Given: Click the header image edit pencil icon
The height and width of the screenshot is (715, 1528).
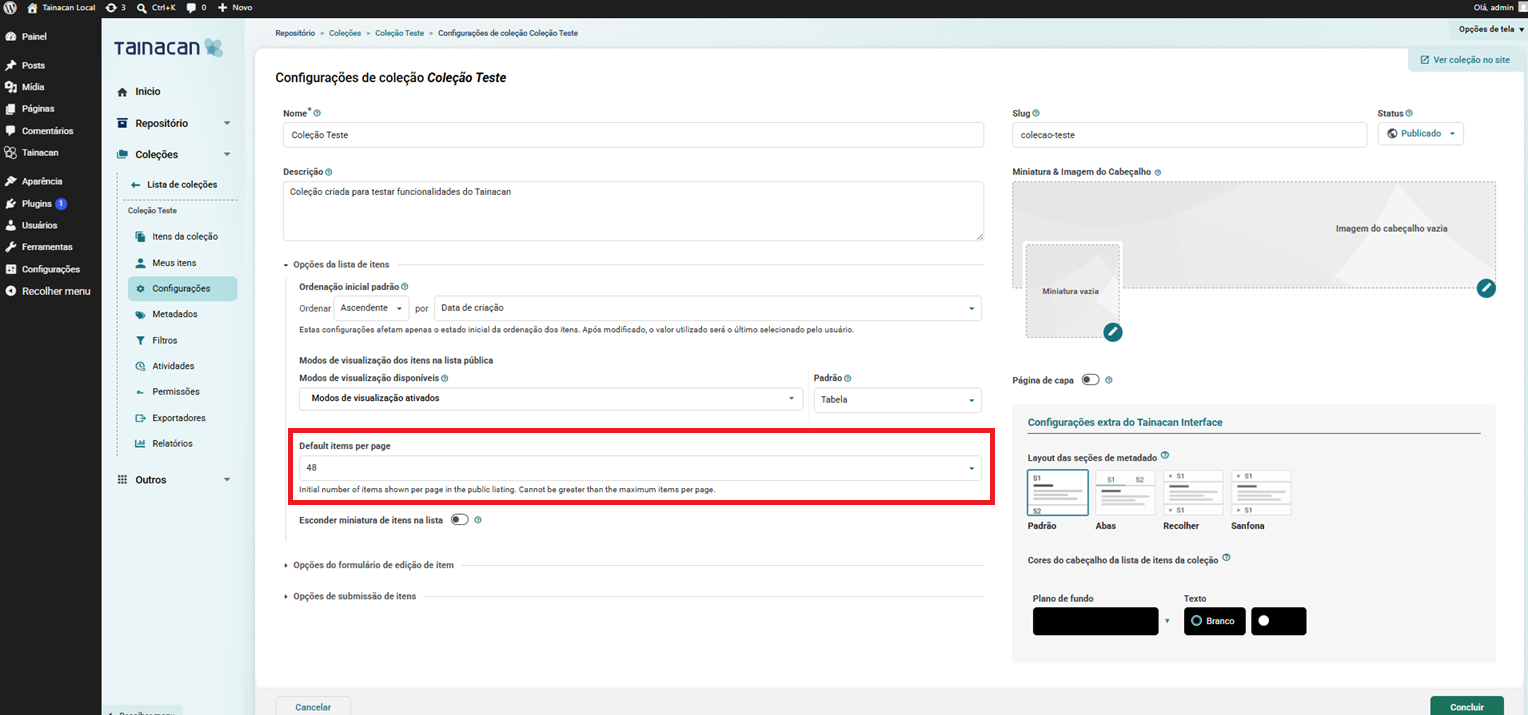Looking at the screenshot, I should [x=1486, y=288].
